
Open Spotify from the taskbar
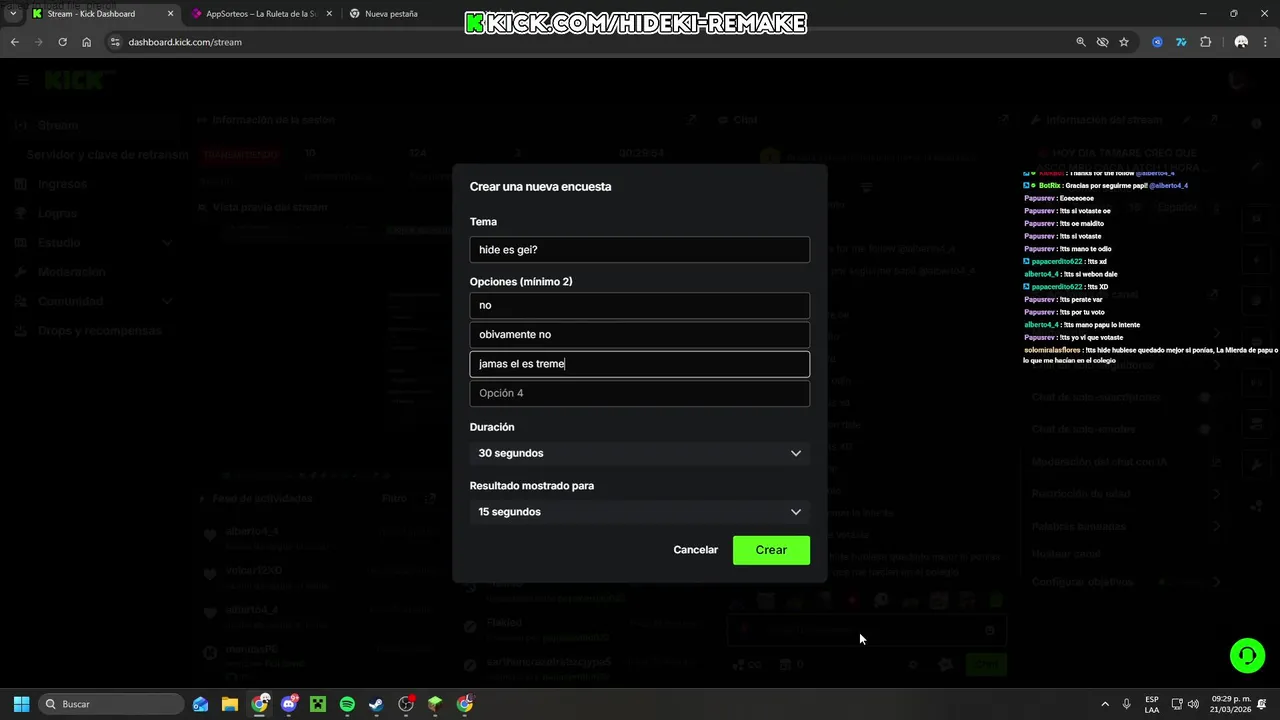click(x=347, y=704)
